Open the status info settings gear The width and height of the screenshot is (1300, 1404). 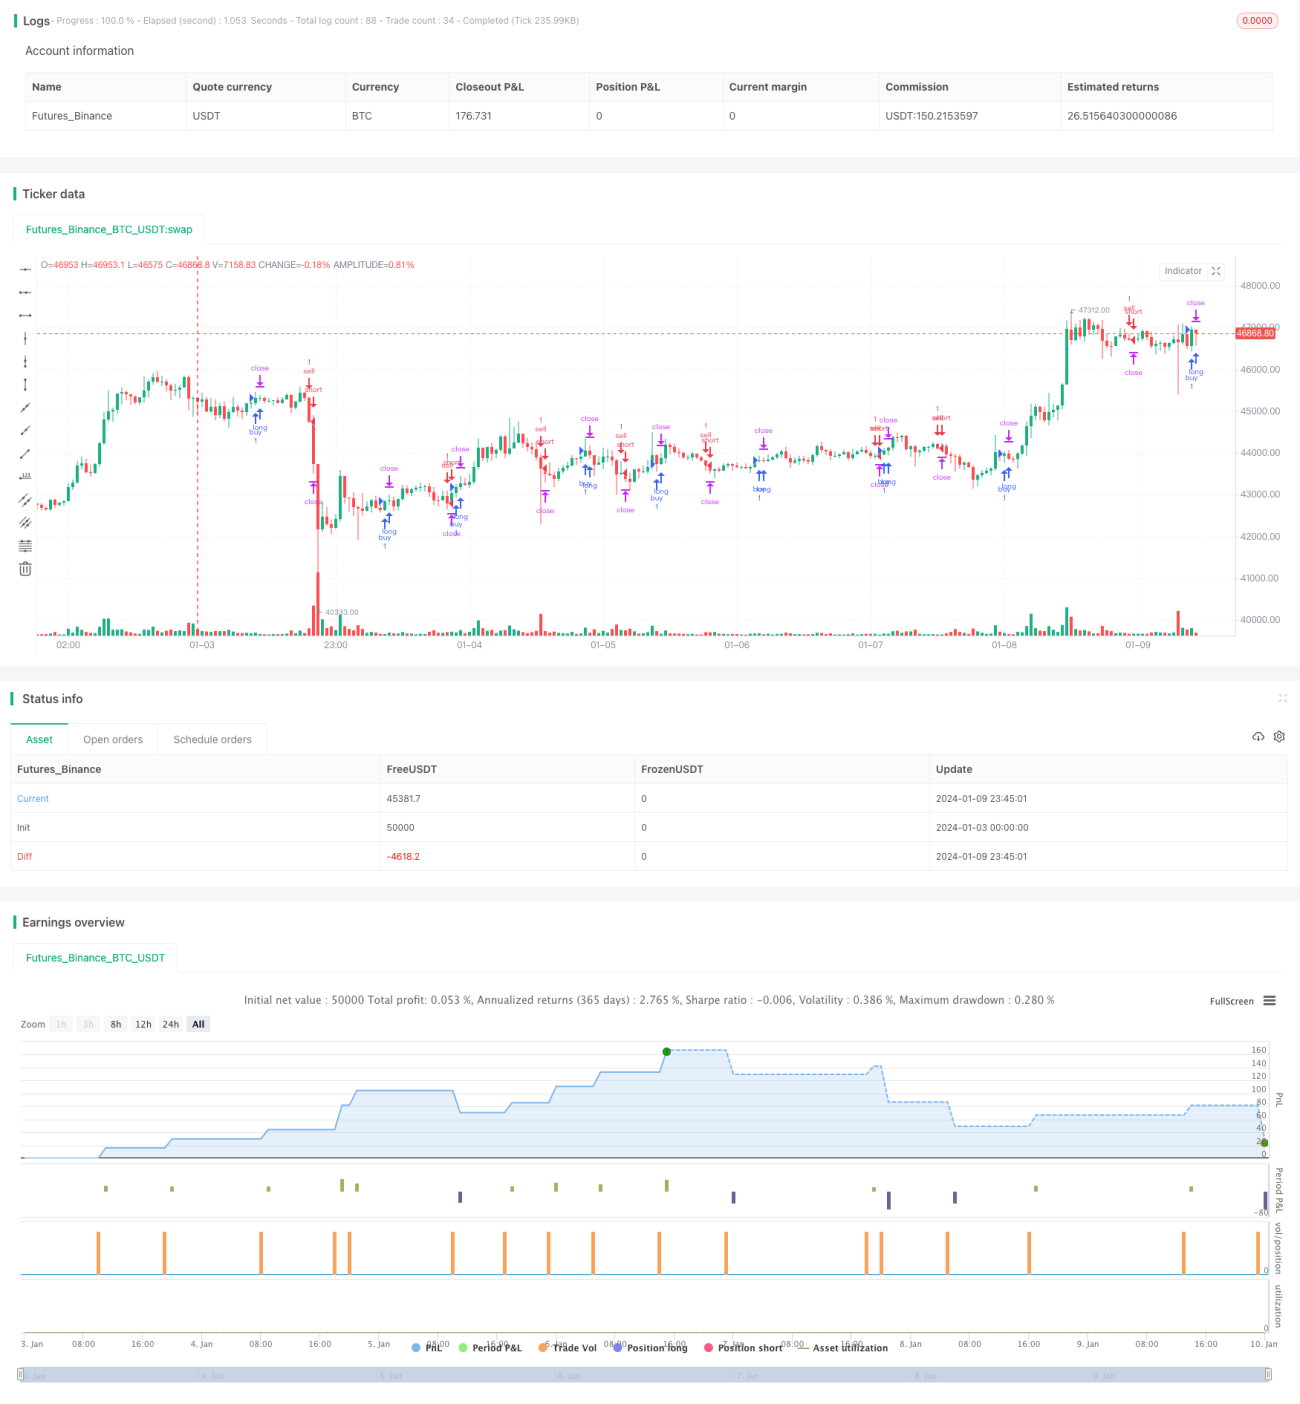(x=1279, y=736)
